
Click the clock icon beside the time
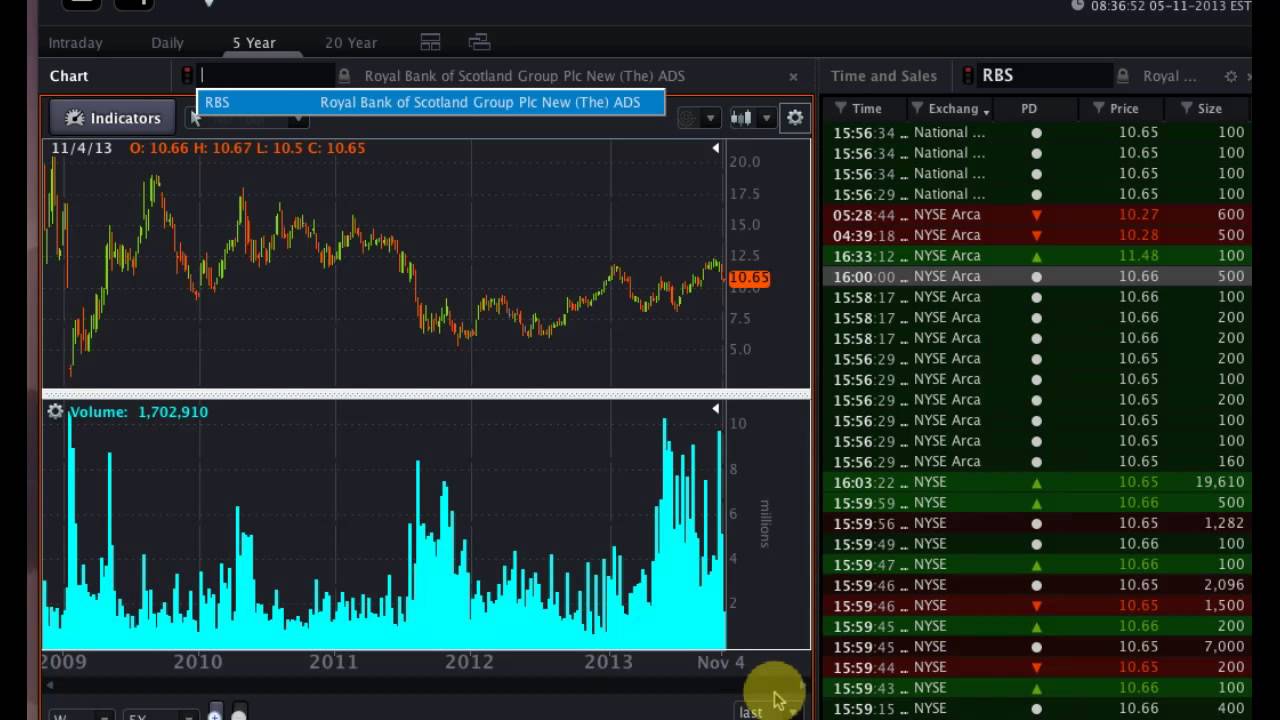coord(1077,6)
